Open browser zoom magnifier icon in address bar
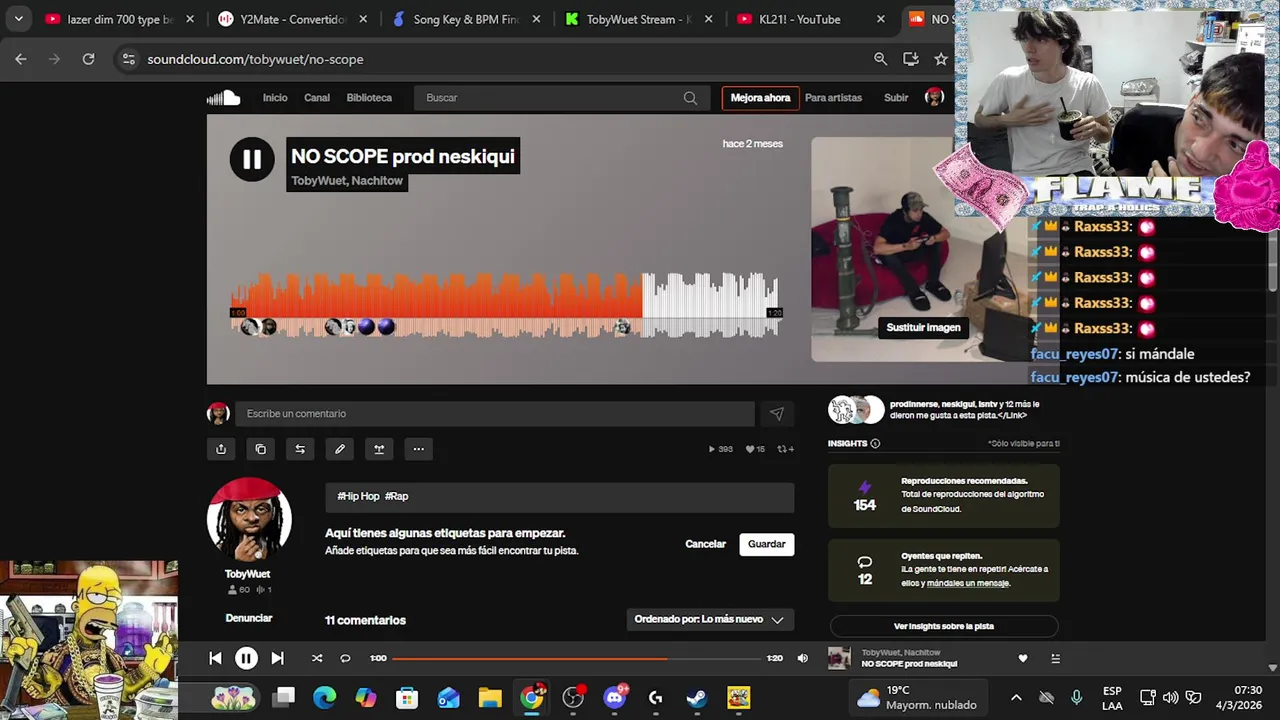Viewport: 1280px width, 720px height. [x=880, y=59]
